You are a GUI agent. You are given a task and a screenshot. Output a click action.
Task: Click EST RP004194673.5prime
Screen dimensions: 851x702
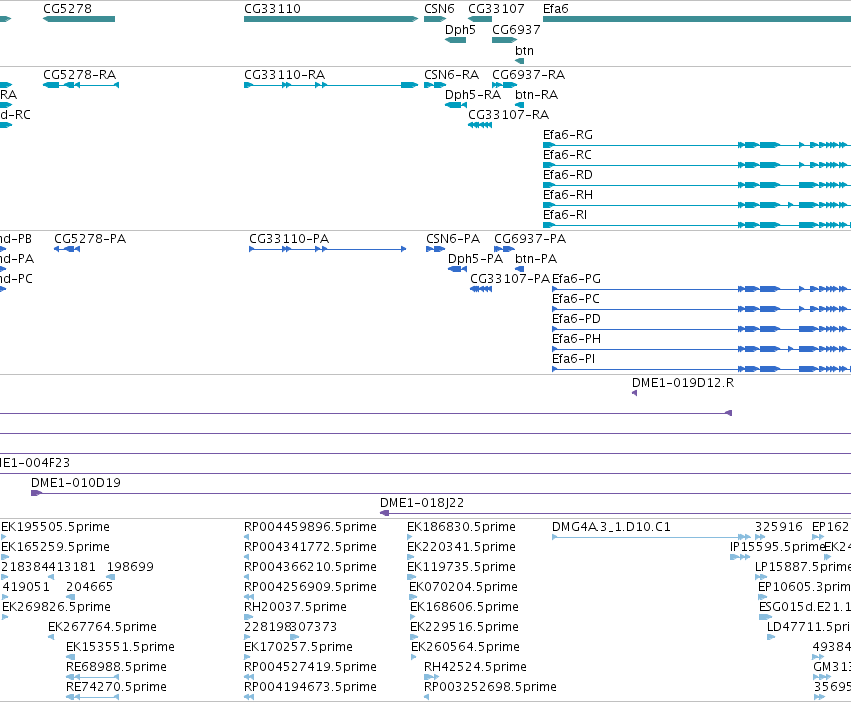310,687
